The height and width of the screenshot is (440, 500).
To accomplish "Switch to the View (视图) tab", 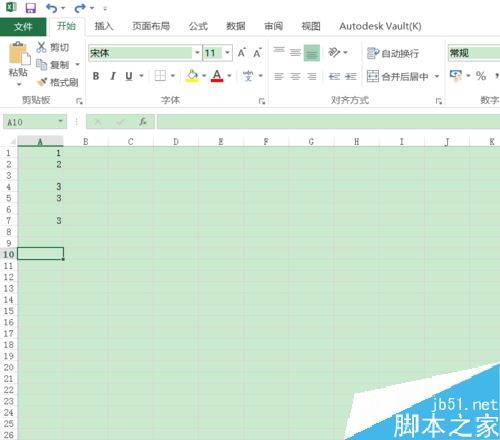I will tap(311, 26).
